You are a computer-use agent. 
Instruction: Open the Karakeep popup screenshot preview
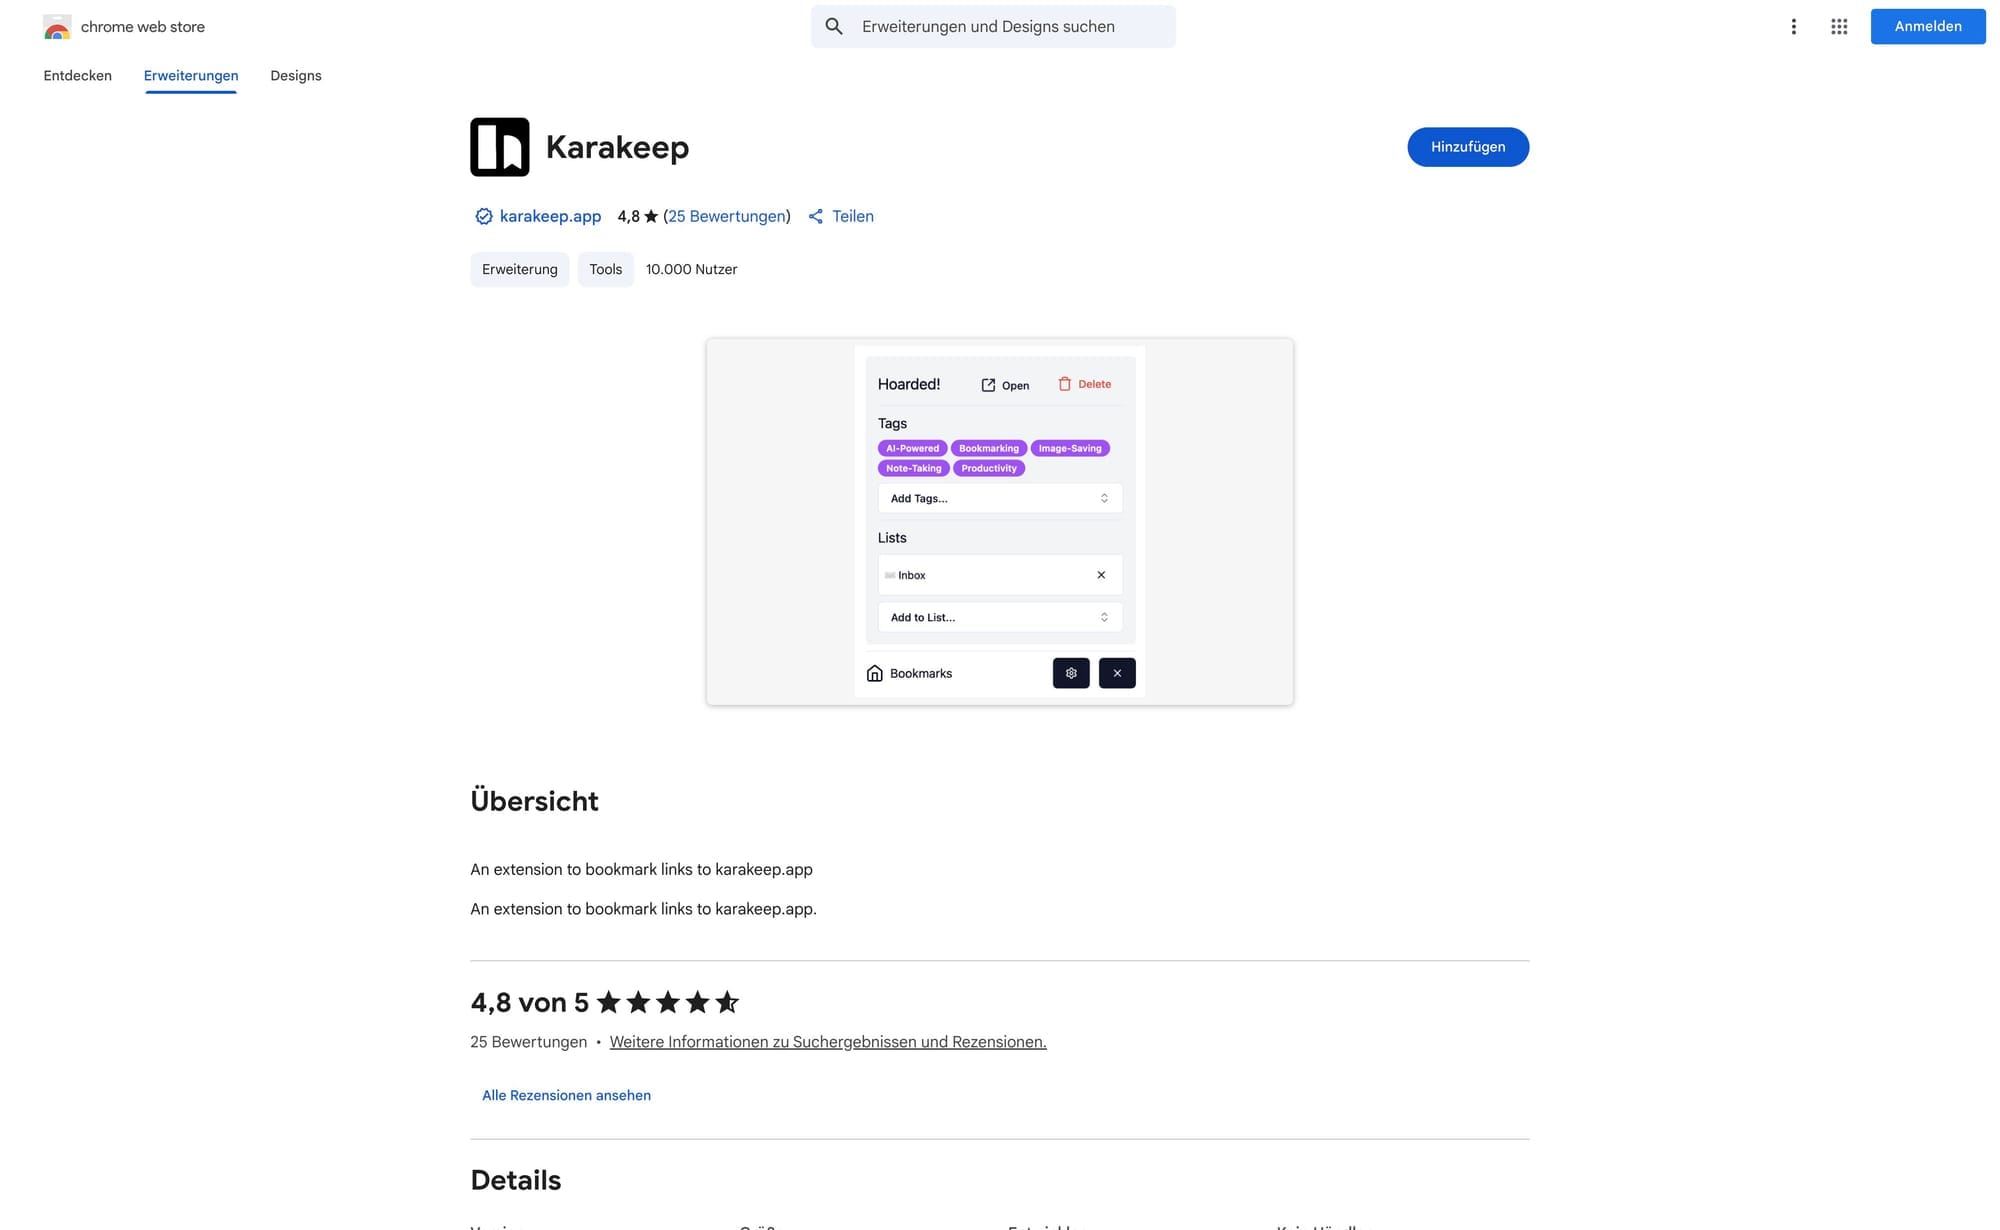tap(1000, 522)
